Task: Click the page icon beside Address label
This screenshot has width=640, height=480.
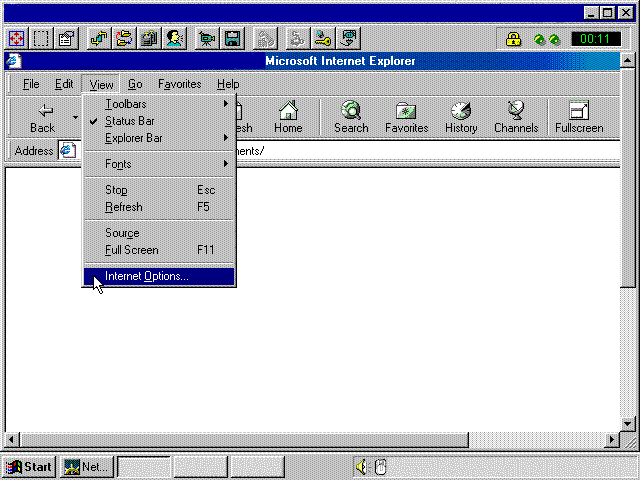Action: (67, 151)
